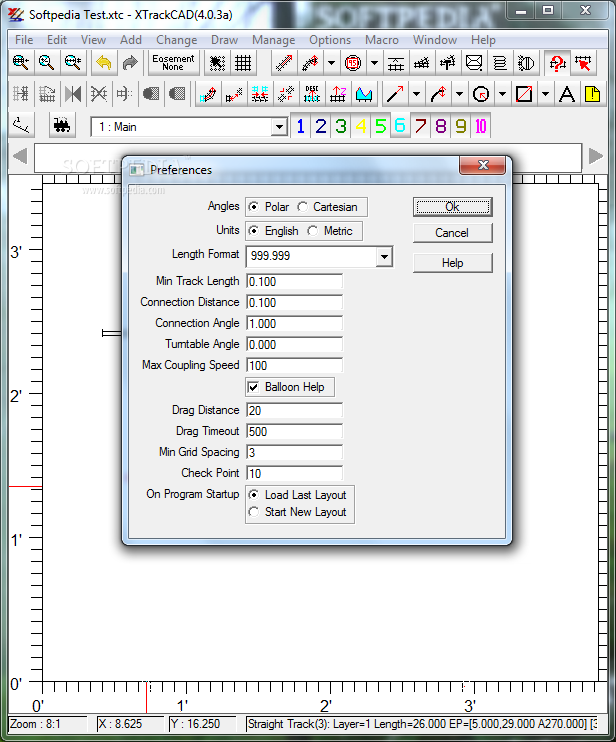Toggle layer 6 button
616x742 pixels.
[x=400, y=126]
